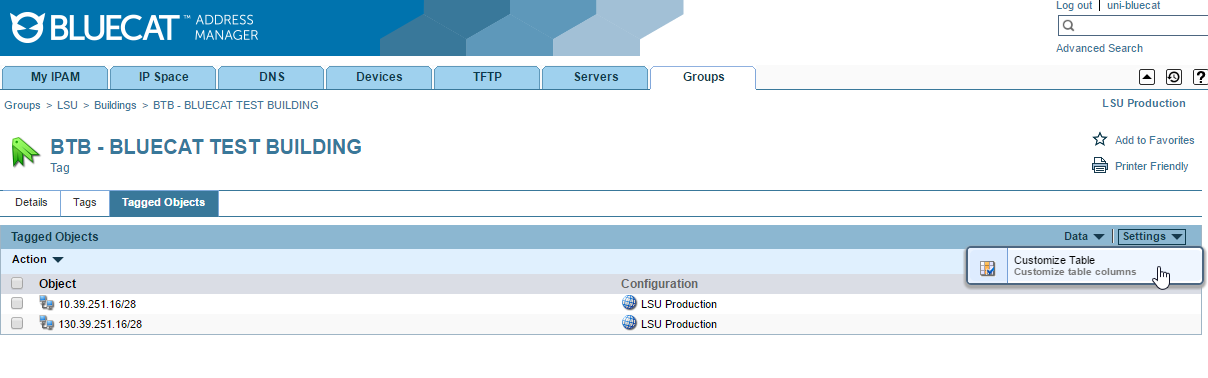Click the green tag icon beside title
Screen dimensions: 1208x378
coord(25,153)
